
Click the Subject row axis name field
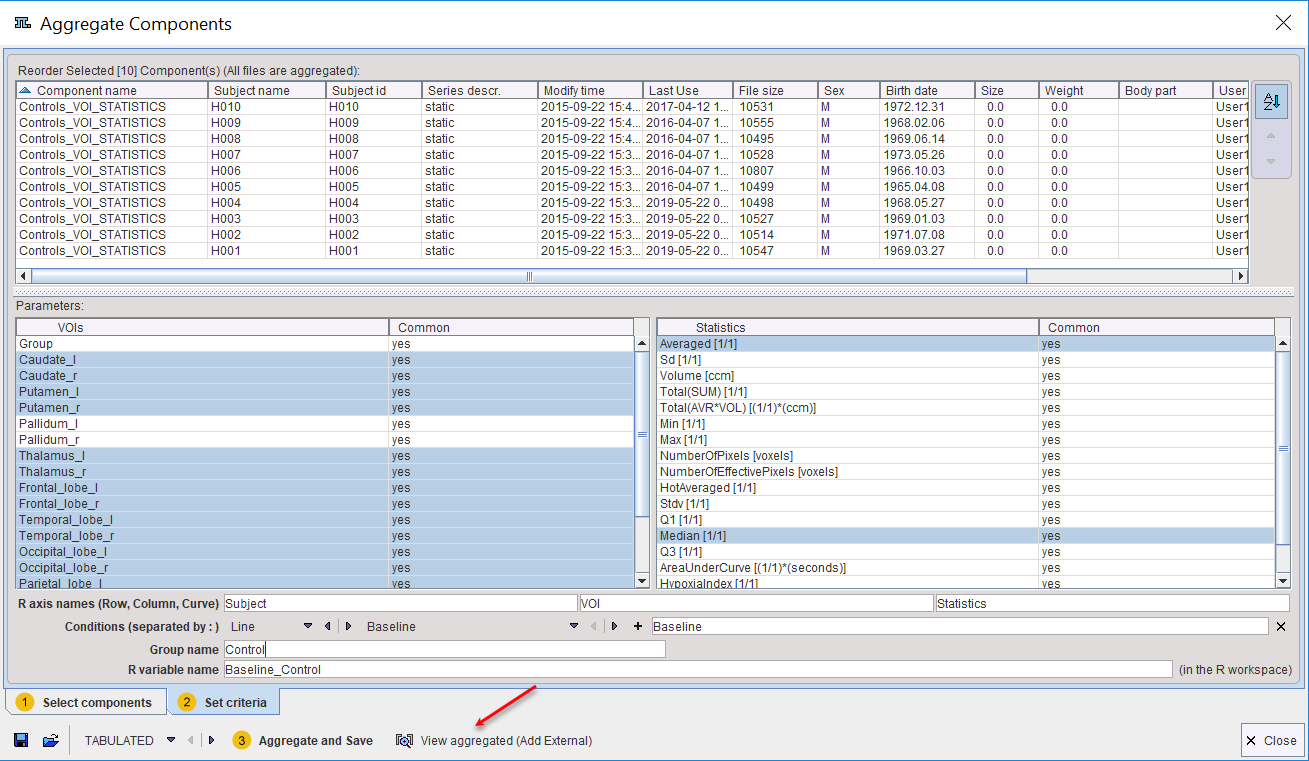click(400, 603)
